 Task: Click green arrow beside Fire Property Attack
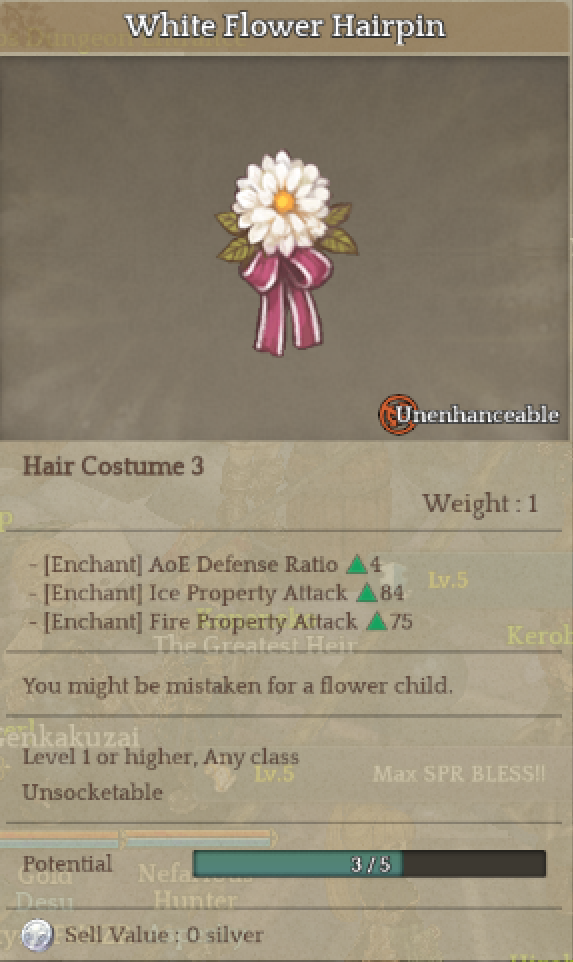(x=376, y=621)
